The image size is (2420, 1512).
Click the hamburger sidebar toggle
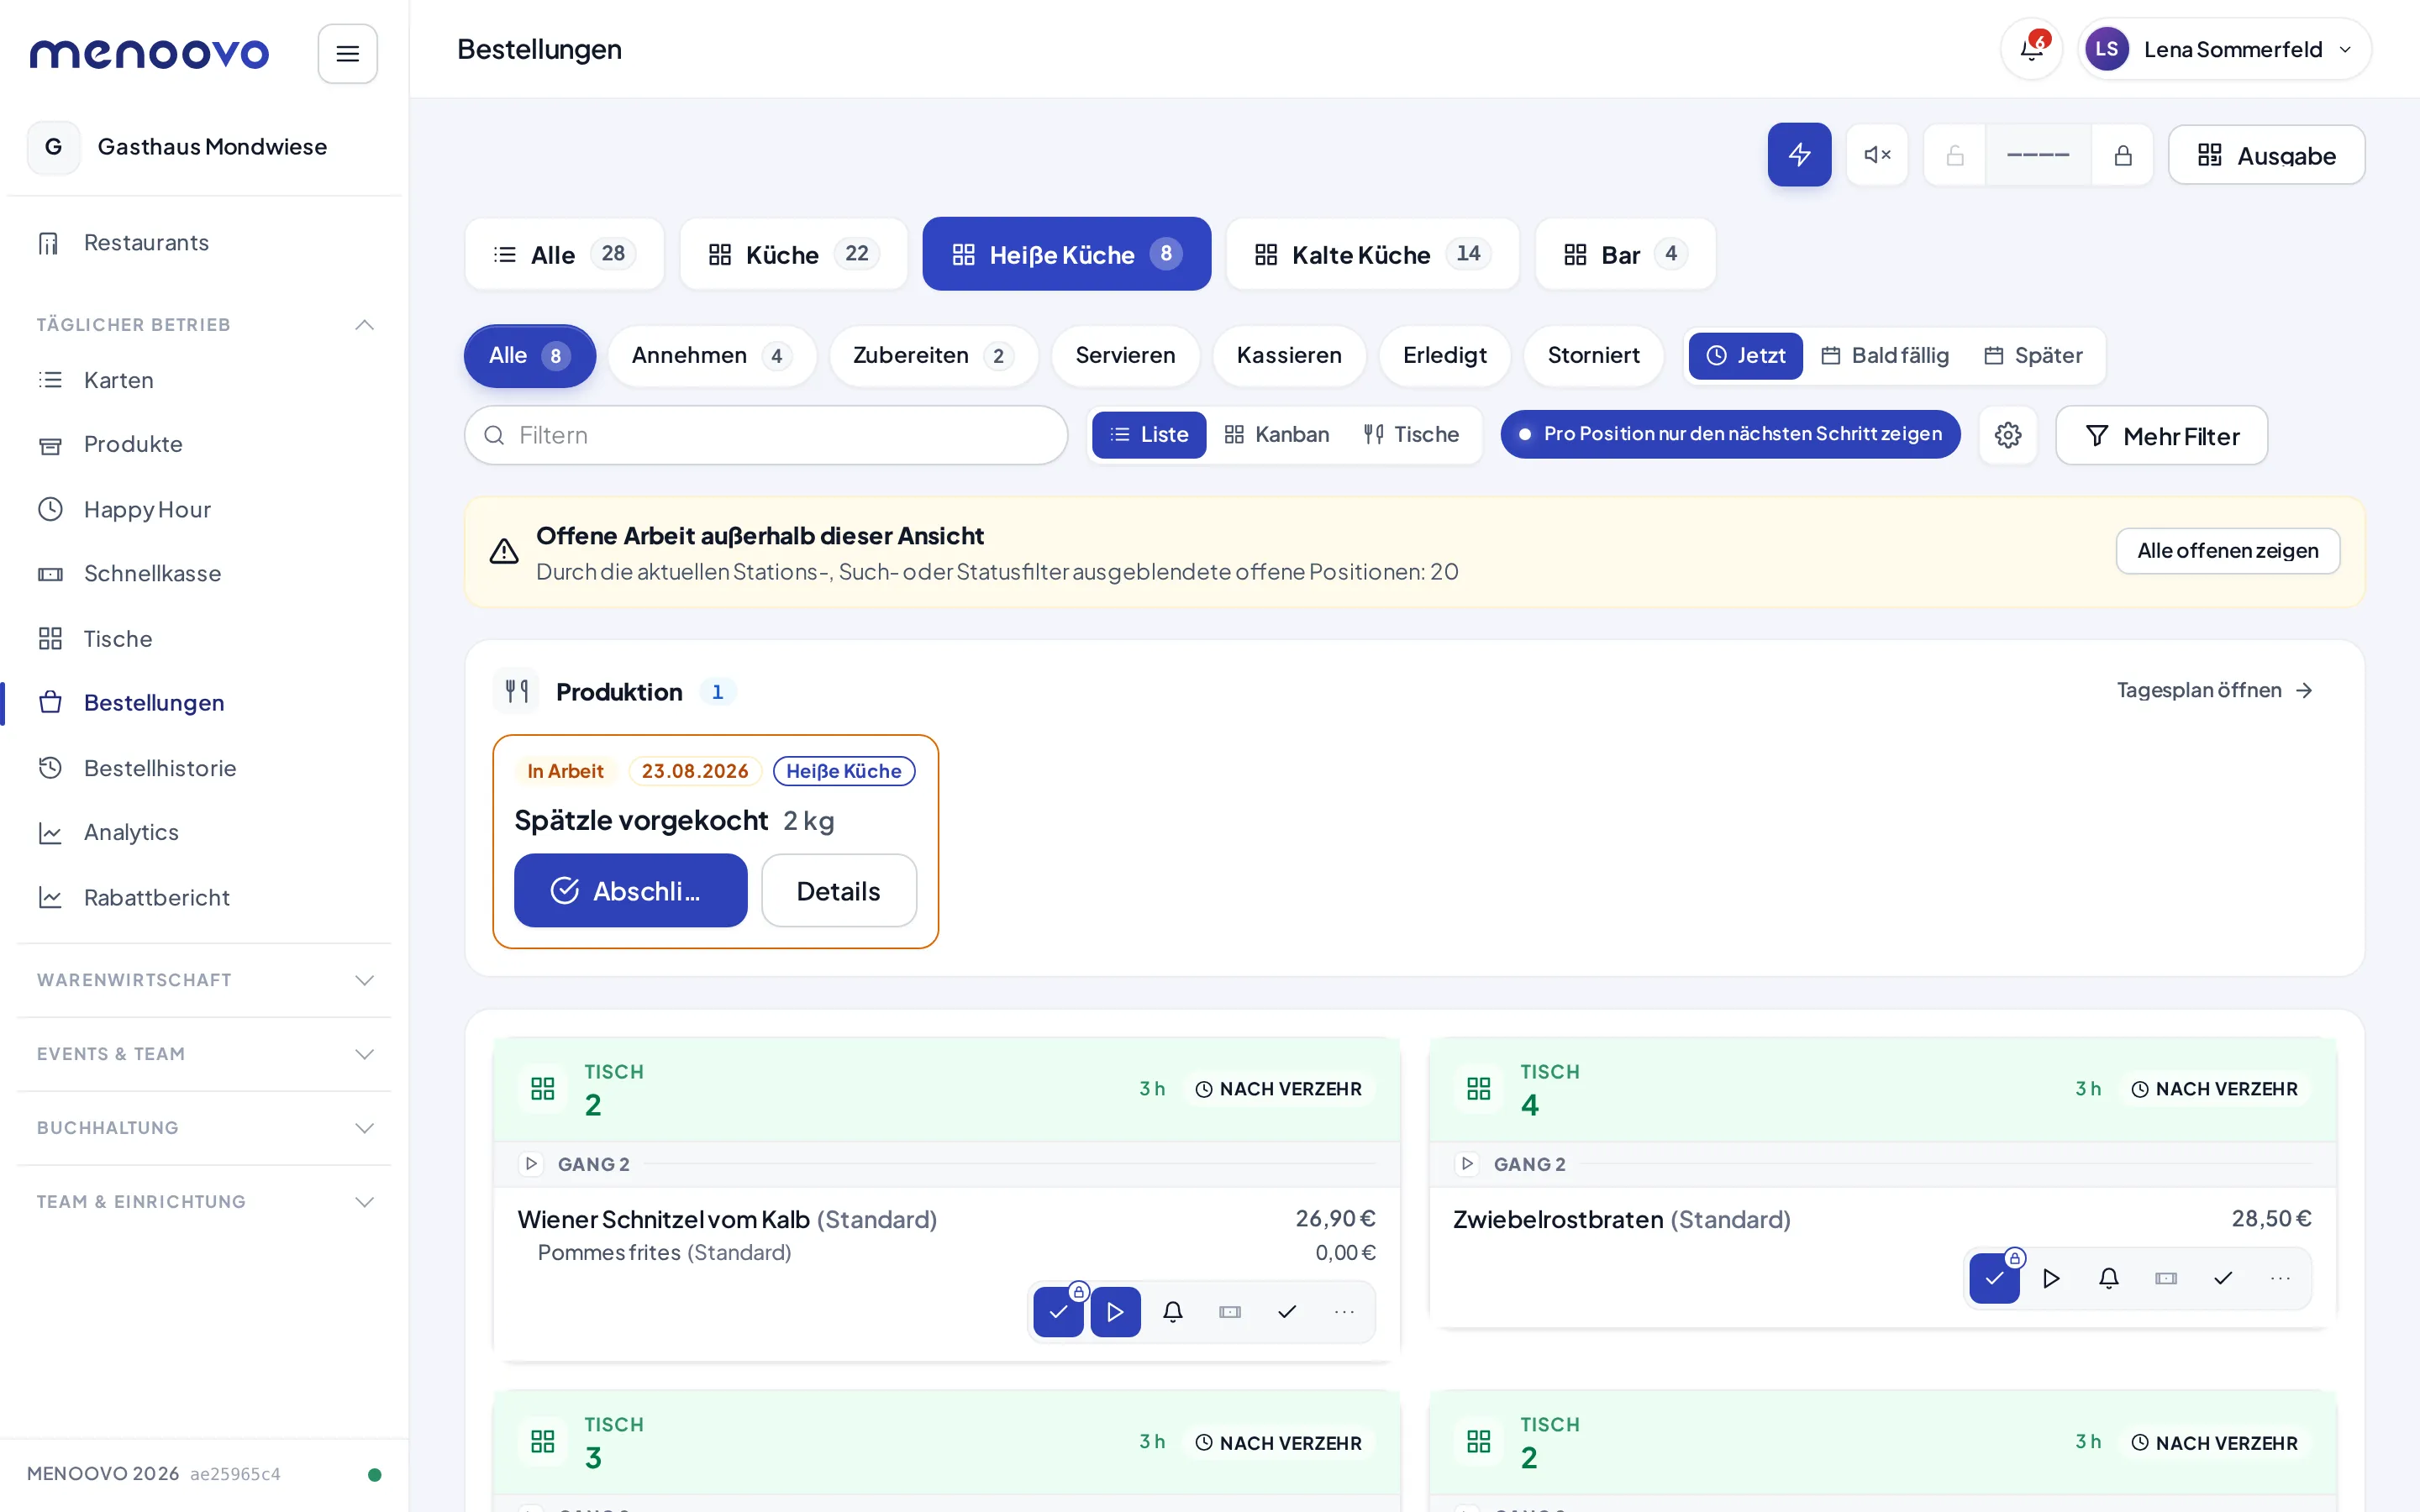tap(347, 54)
